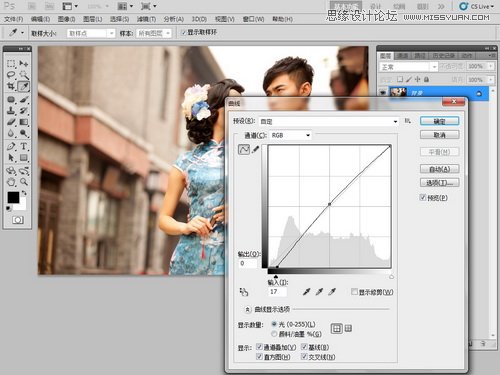Select the Light (0-255) radio option
The image size is (500, 375).
274,324
